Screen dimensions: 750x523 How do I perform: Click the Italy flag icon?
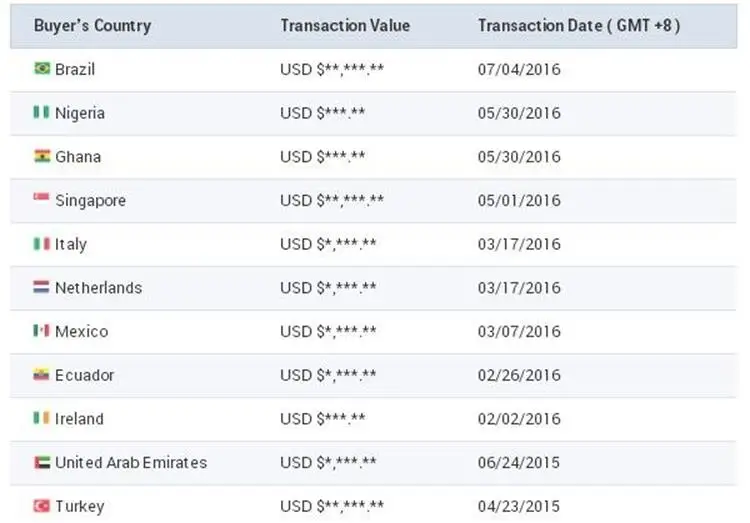42,244
